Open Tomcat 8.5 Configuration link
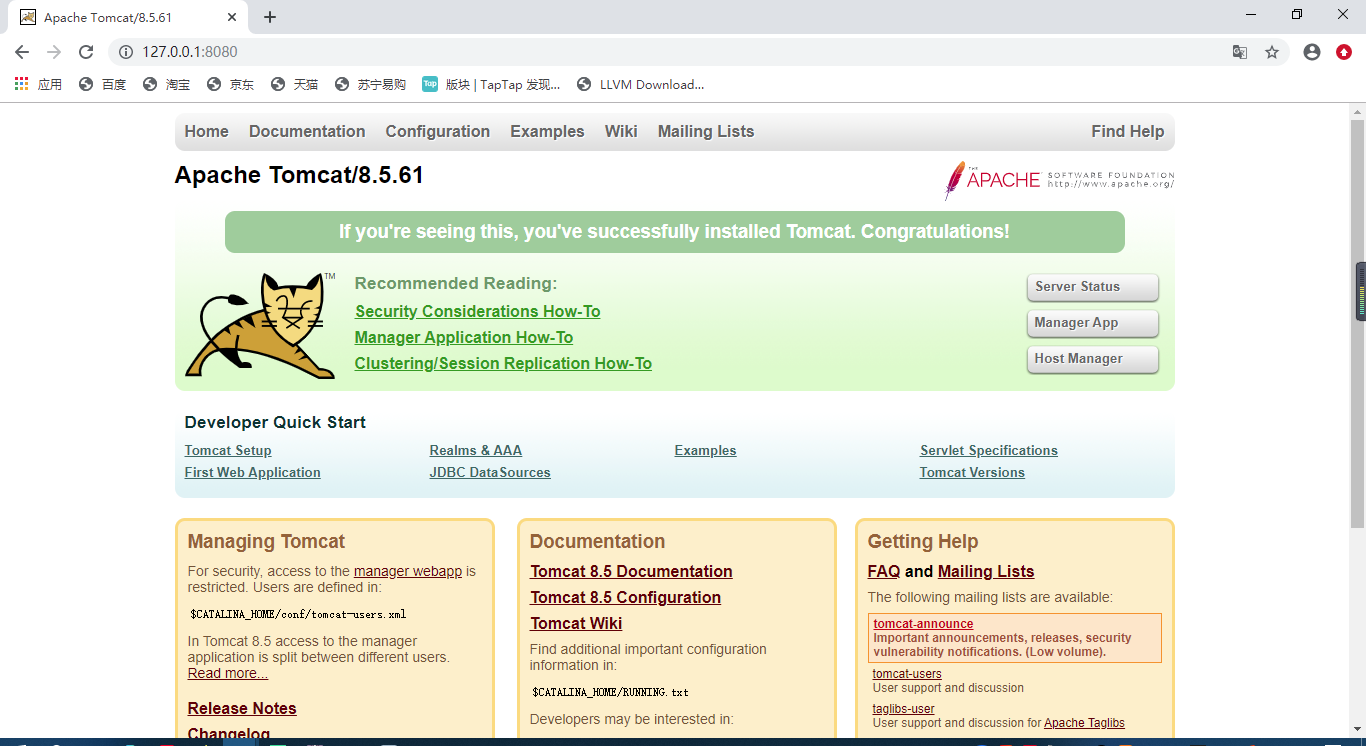 click(626, 598)
